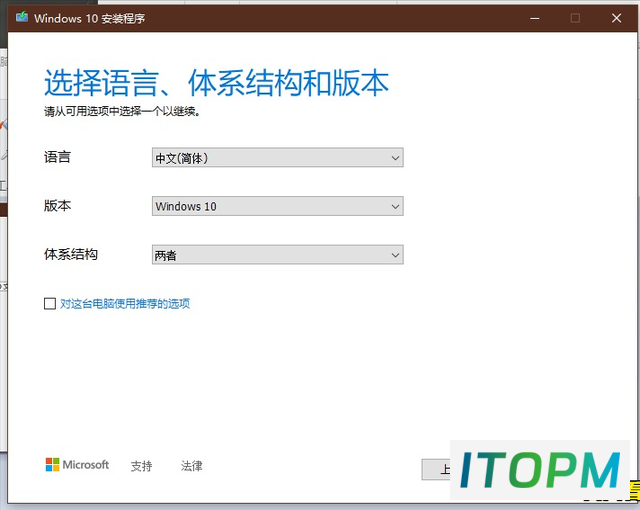Open the 支持 link

pos(141,466)
